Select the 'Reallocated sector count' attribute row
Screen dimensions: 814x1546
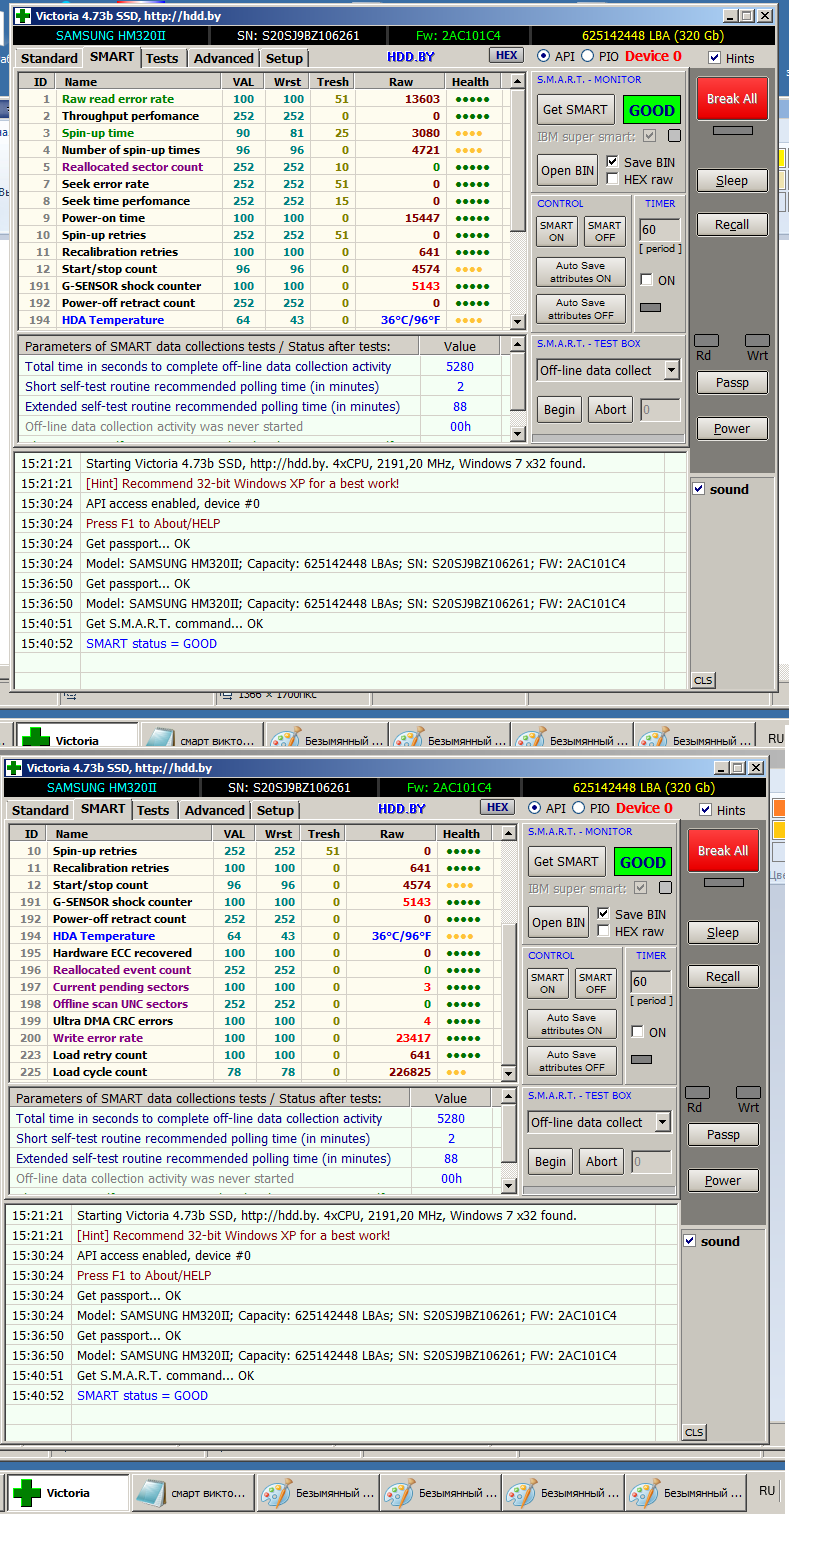[x=264, y=167]
